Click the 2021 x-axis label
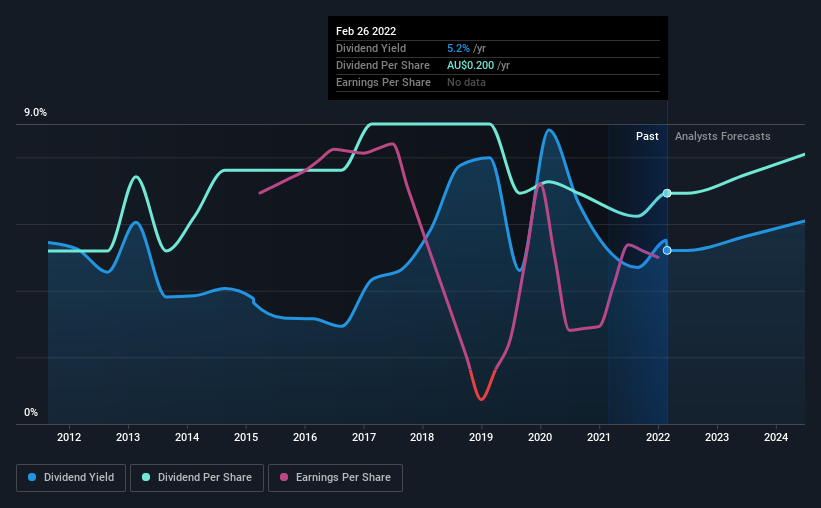This screenshot has width=821, height=508. tap(598, 437)
